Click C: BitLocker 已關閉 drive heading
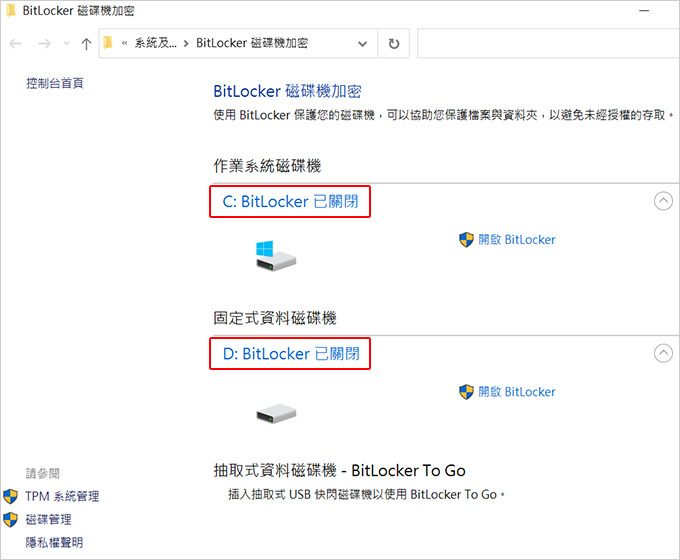 pos(290,201)
